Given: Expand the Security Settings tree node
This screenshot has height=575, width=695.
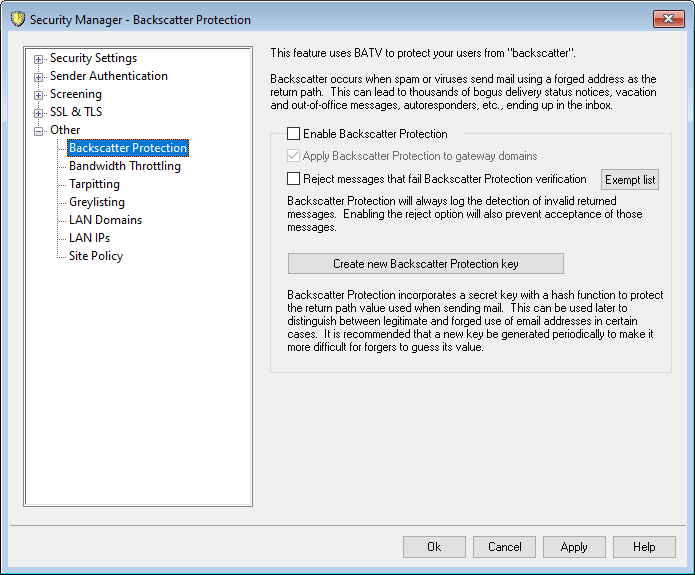Looking at the screenshot, I should (39, 59).
